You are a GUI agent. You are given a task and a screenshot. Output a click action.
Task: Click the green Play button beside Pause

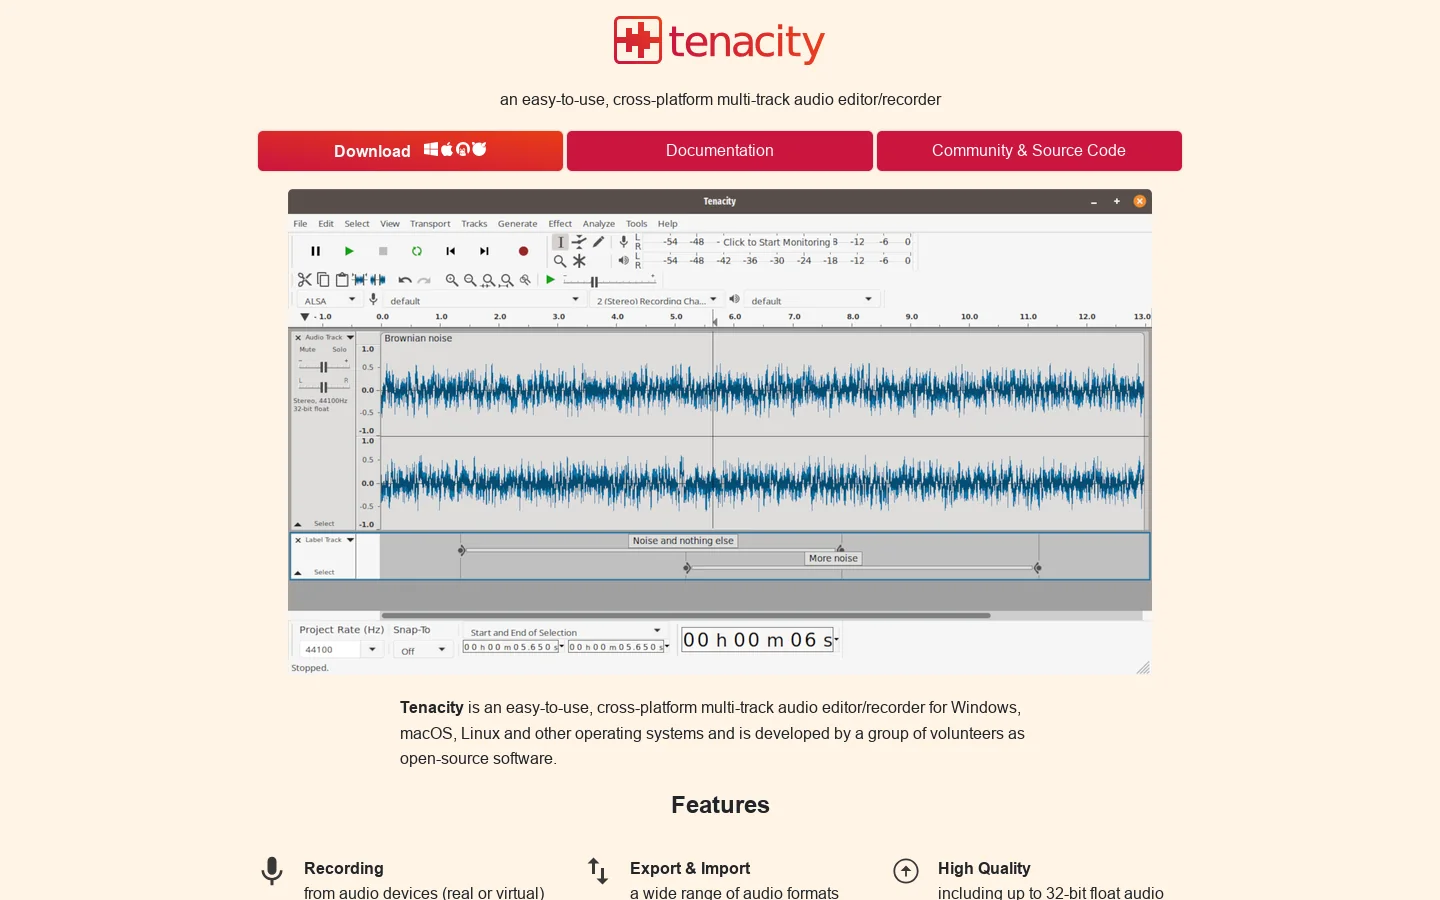pos(349,251)
